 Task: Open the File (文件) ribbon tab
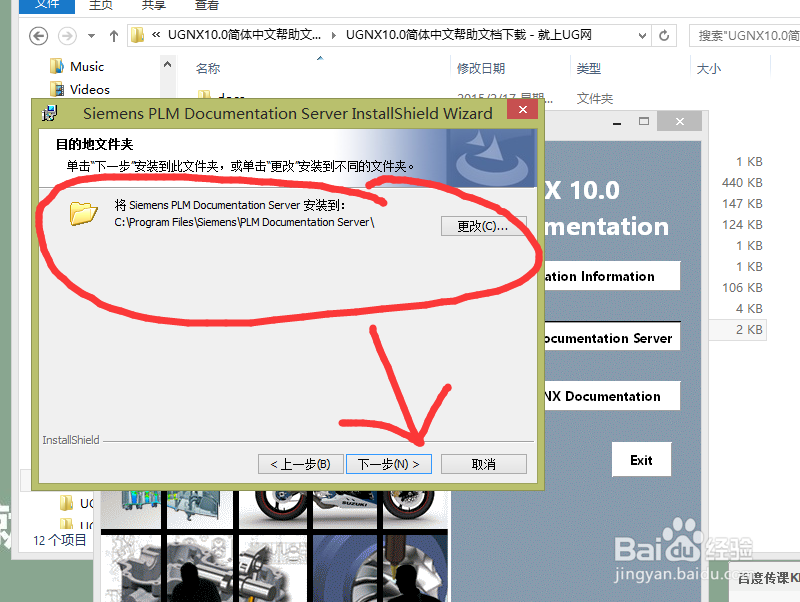47,5
